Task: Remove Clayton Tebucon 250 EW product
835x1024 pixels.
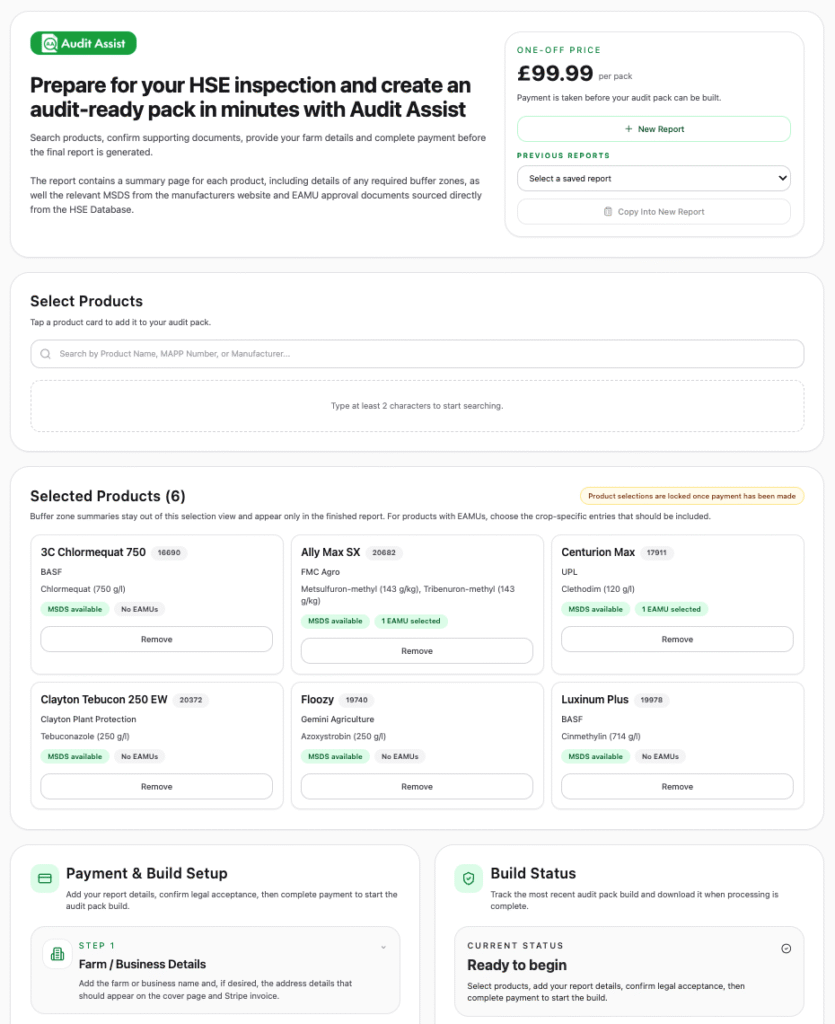Action: pos(156,786)
